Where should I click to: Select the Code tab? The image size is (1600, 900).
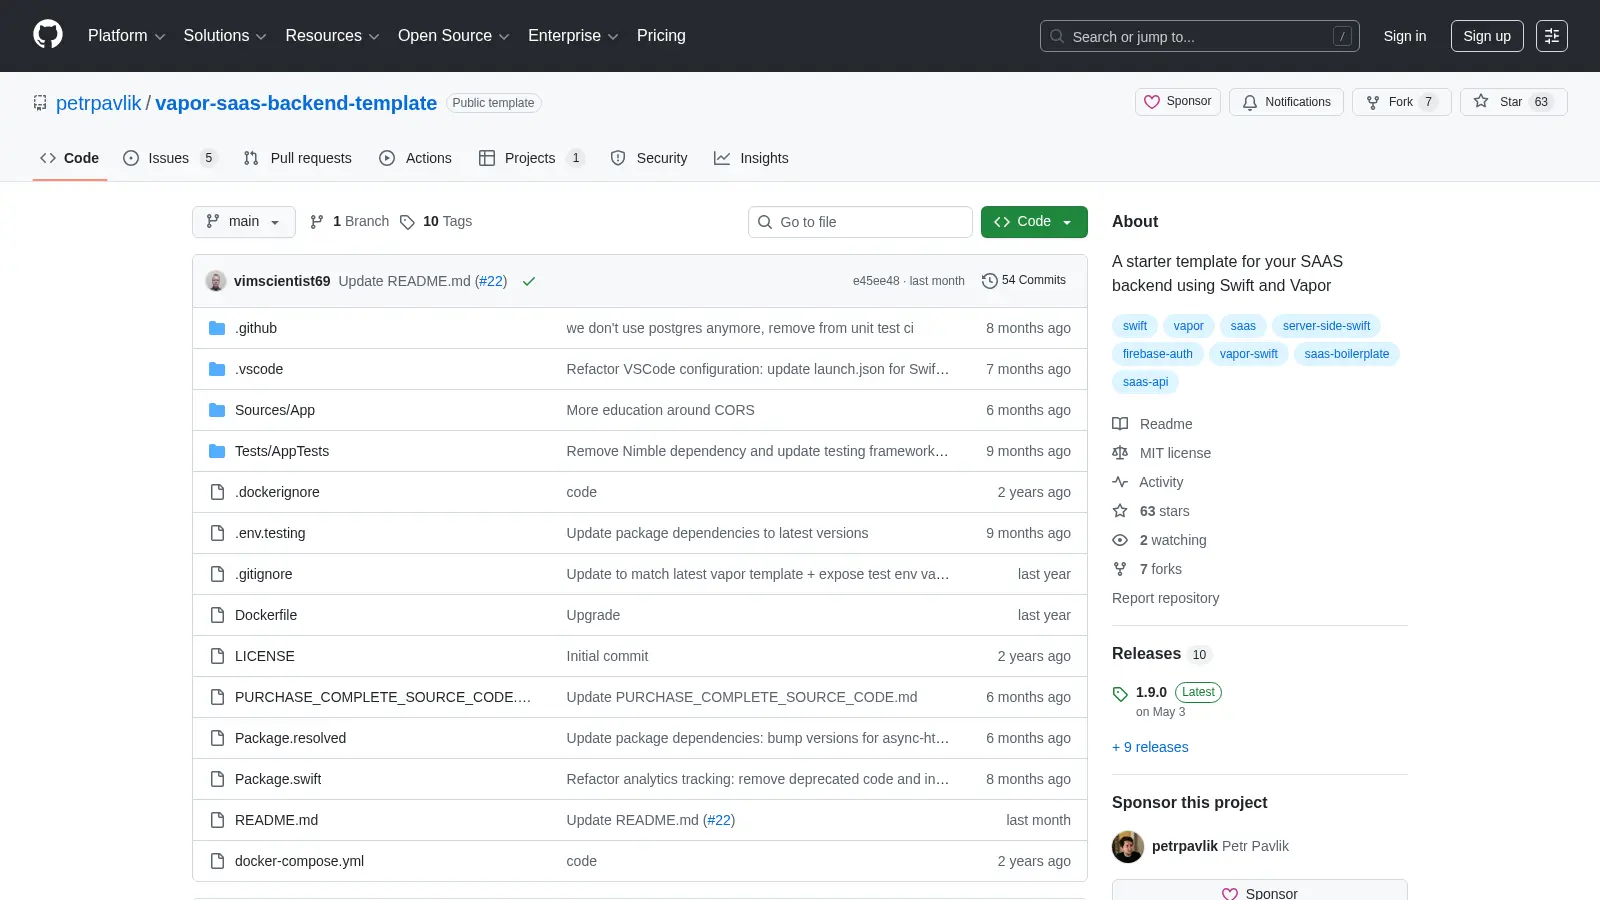pos(70,158)
